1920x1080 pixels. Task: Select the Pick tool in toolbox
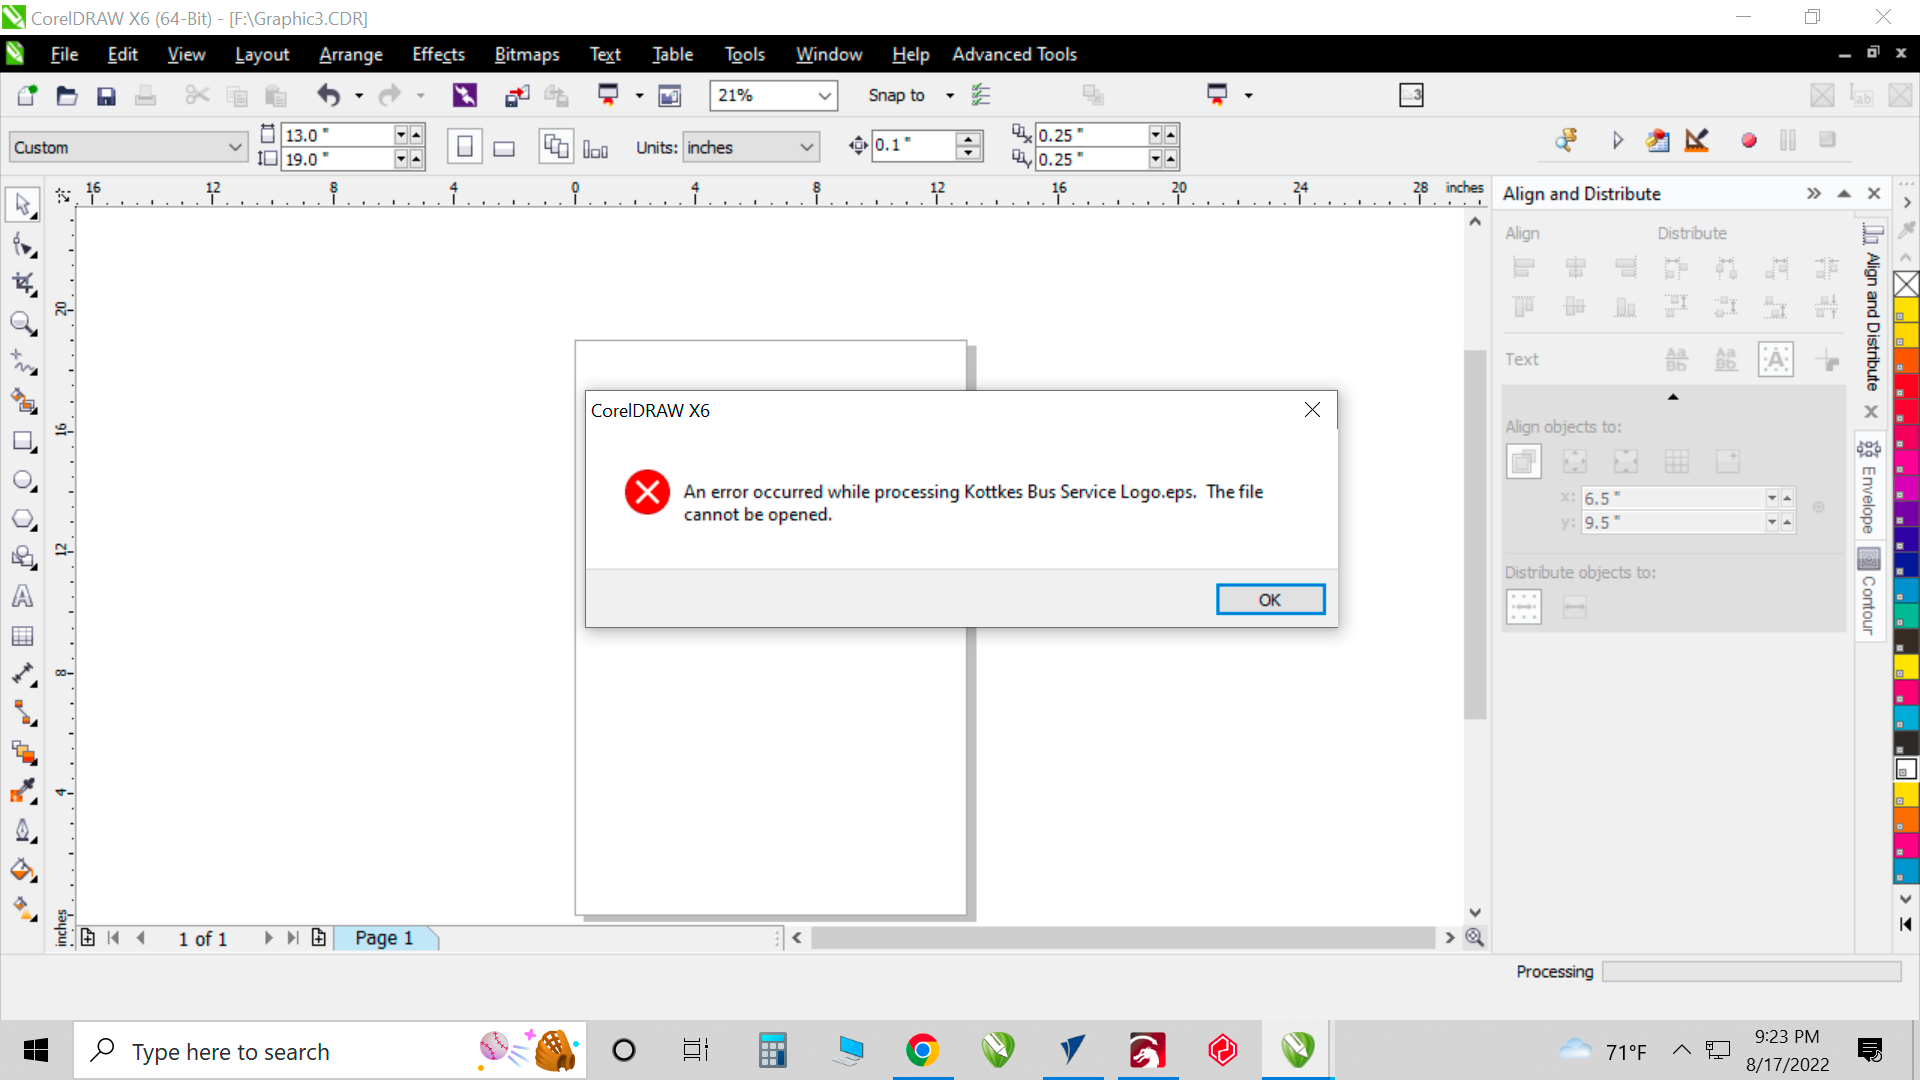22,204
